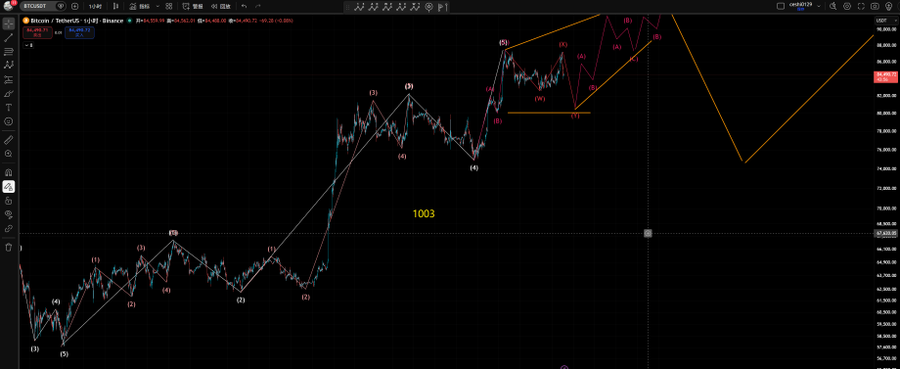Click the crosshair price label 67,633.95

(x=886, y=234)
